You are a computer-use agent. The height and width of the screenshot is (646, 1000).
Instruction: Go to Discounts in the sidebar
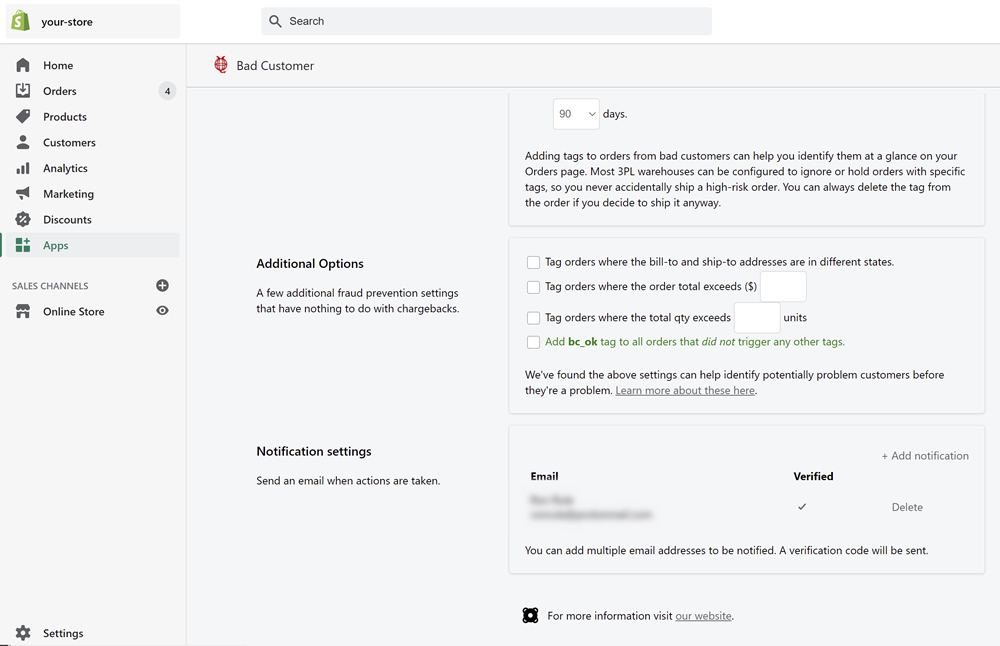coord(68,219)
